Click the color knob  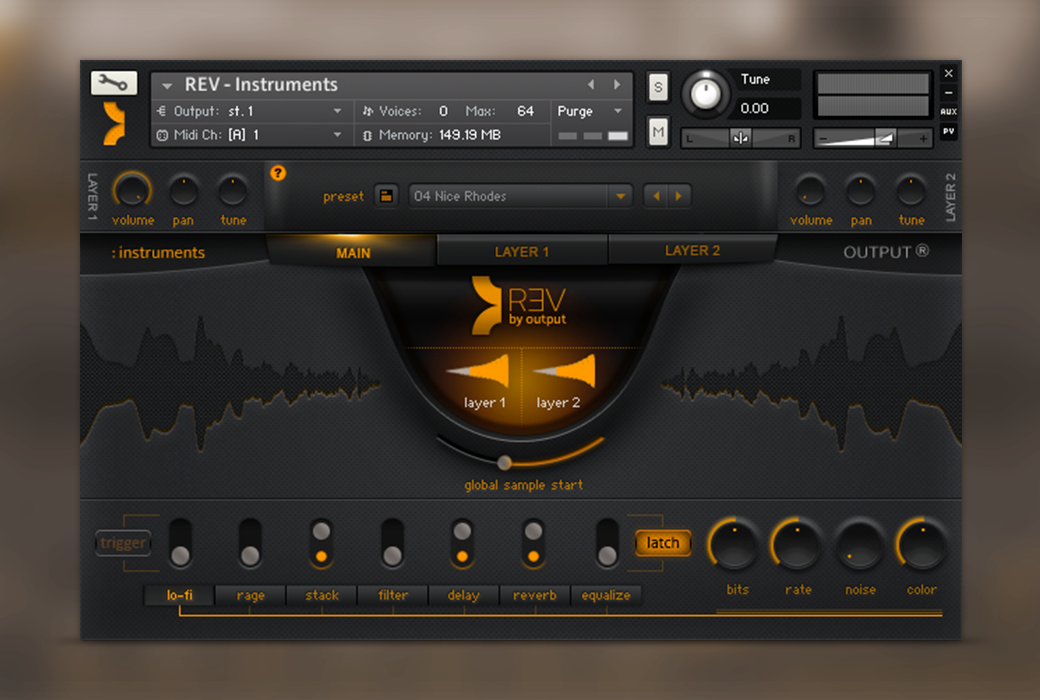[x=921, y=545]
